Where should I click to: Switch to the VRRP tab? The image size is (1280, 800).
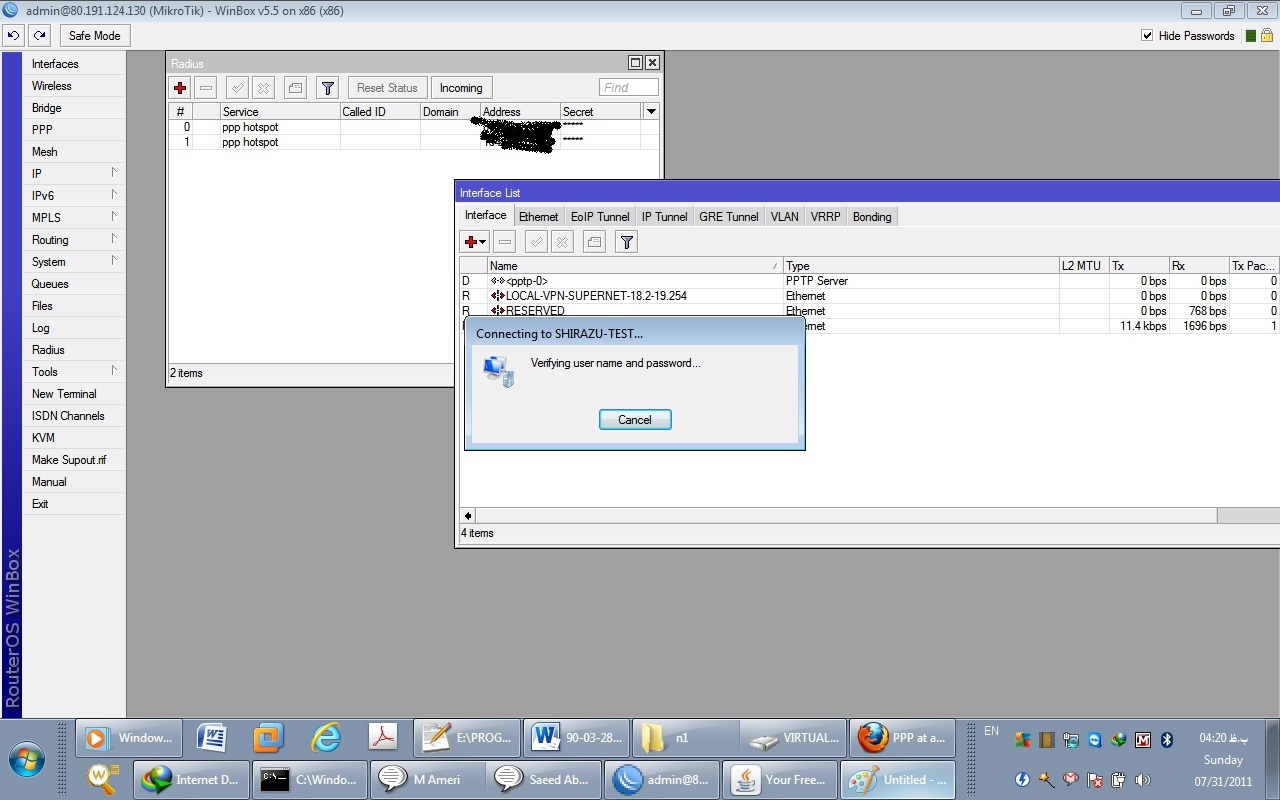[x=826, y=216]
